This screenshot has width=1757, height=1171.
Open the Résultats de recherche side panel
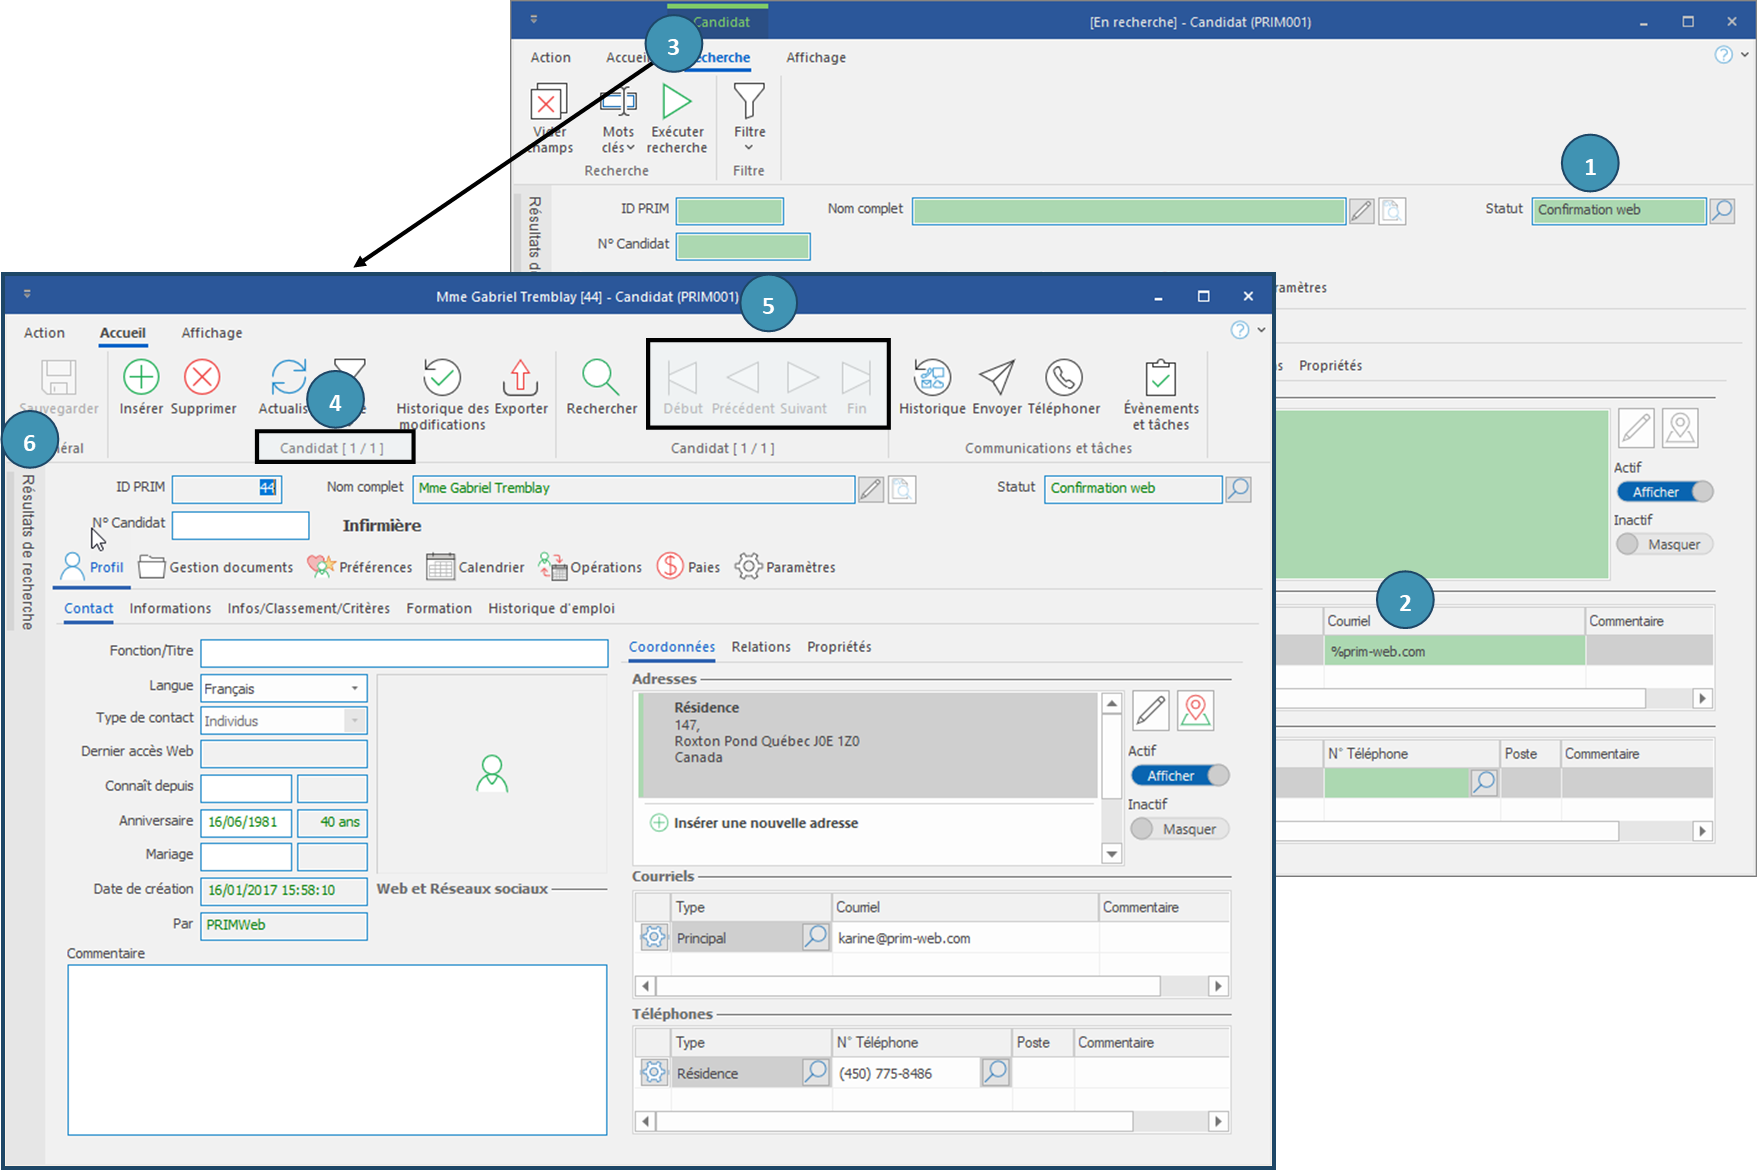28,552
